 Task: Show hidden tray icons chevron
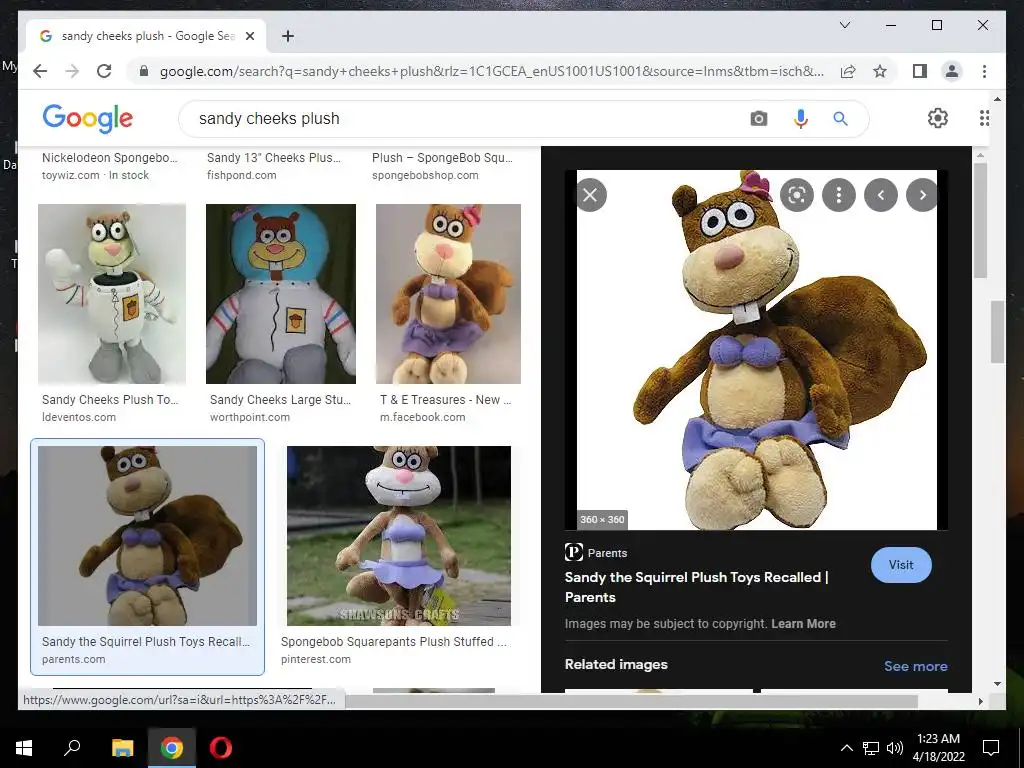click(x=846, y=748)
